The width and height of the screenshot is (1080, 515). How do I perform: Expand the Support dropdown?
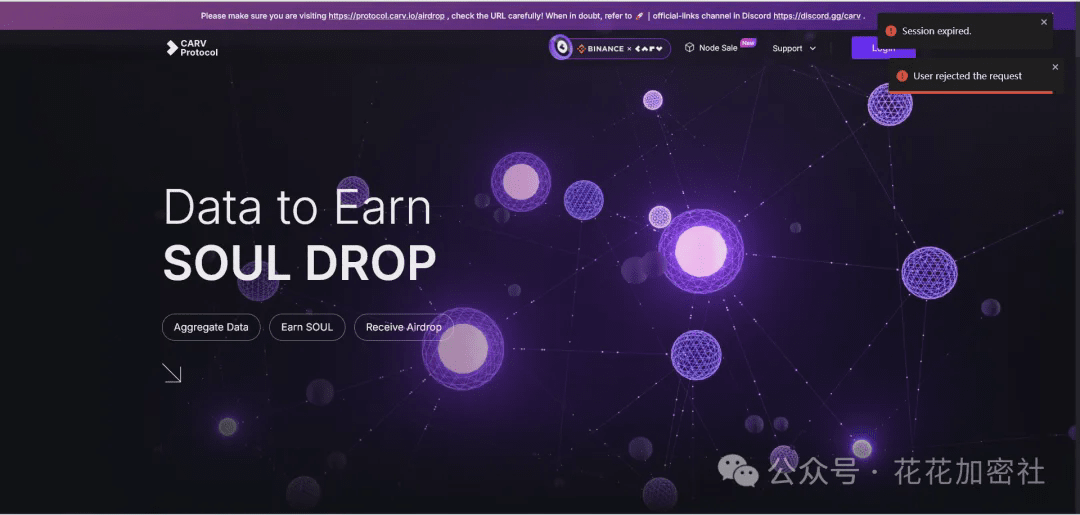[x=794, y=48]
